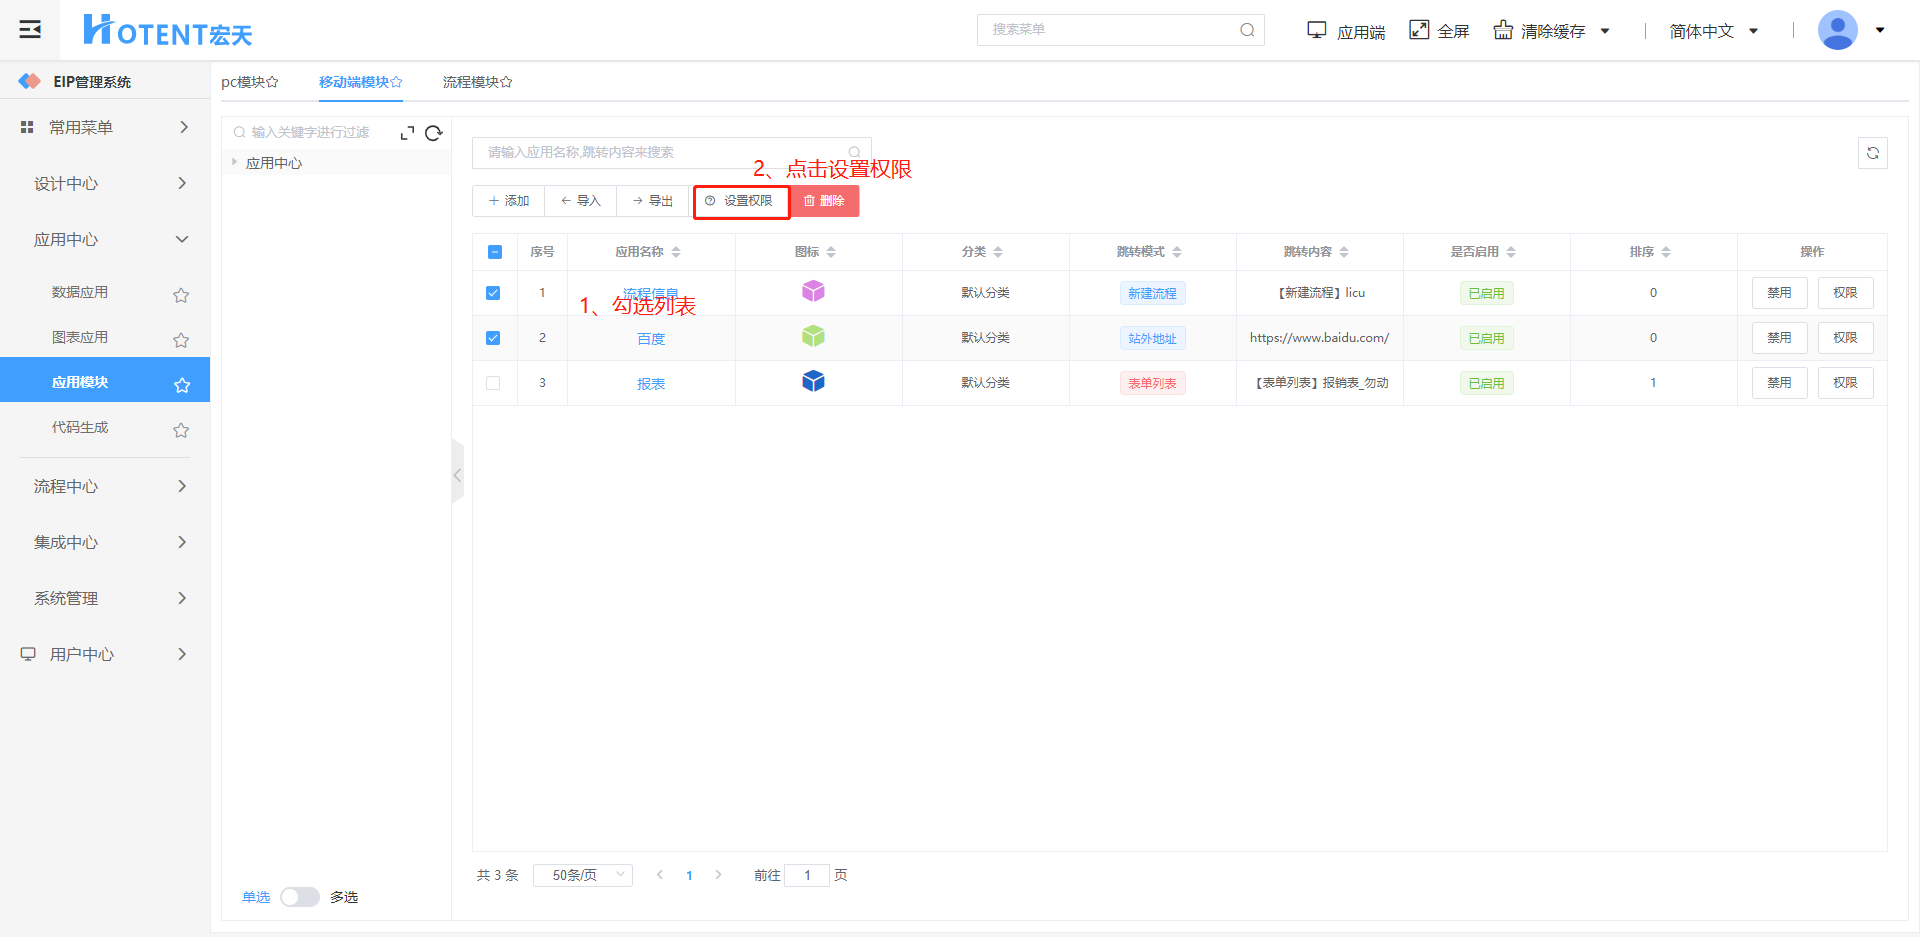1920x937 pixels.
Task: Check the checkbox for row 3 报表
Action: point(493,383)
